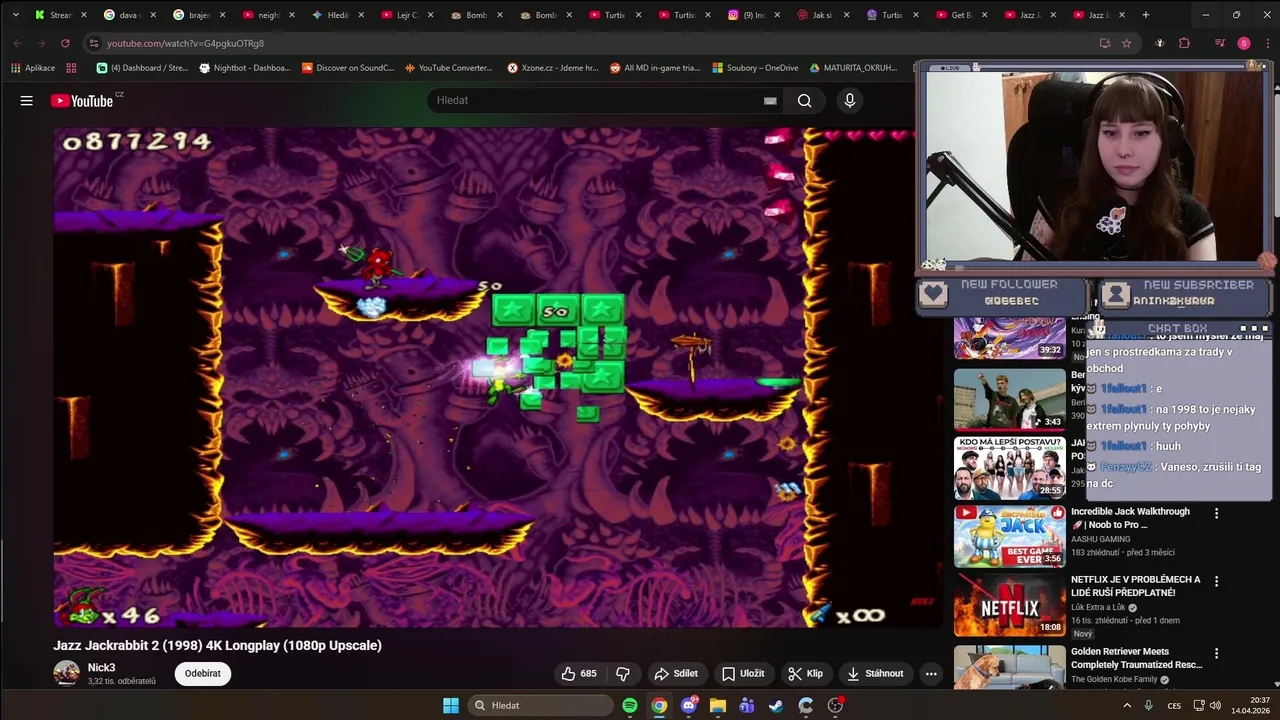
Task: Click the YouTube search magnifier button
Action: click(804, 100)
